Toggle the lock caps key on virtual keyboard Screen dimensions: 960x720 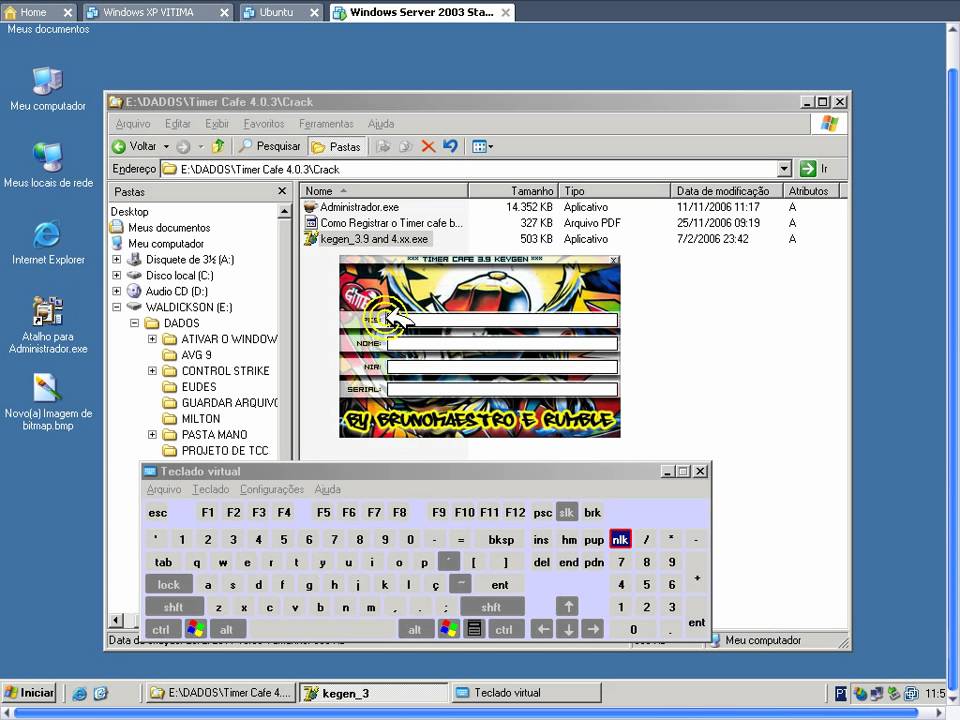(168, 585)
